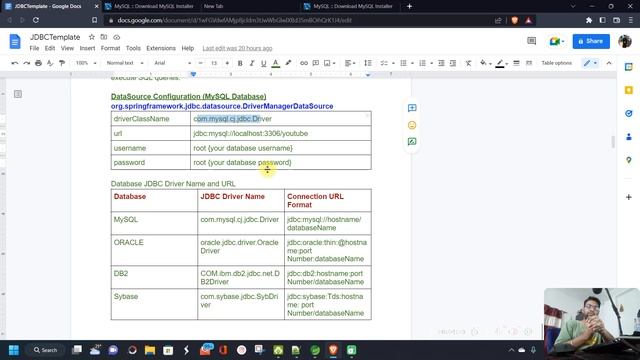Open the Google account avatar
Viewport: 640px width, 360px height.
[624, 41]
